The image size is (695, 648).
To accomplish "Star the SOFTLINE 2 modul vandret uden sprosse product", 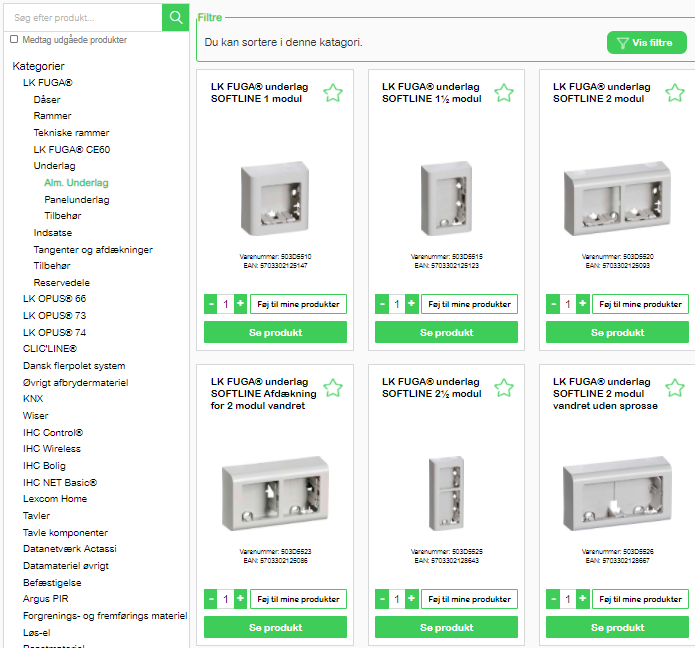I will pos(675,388).
